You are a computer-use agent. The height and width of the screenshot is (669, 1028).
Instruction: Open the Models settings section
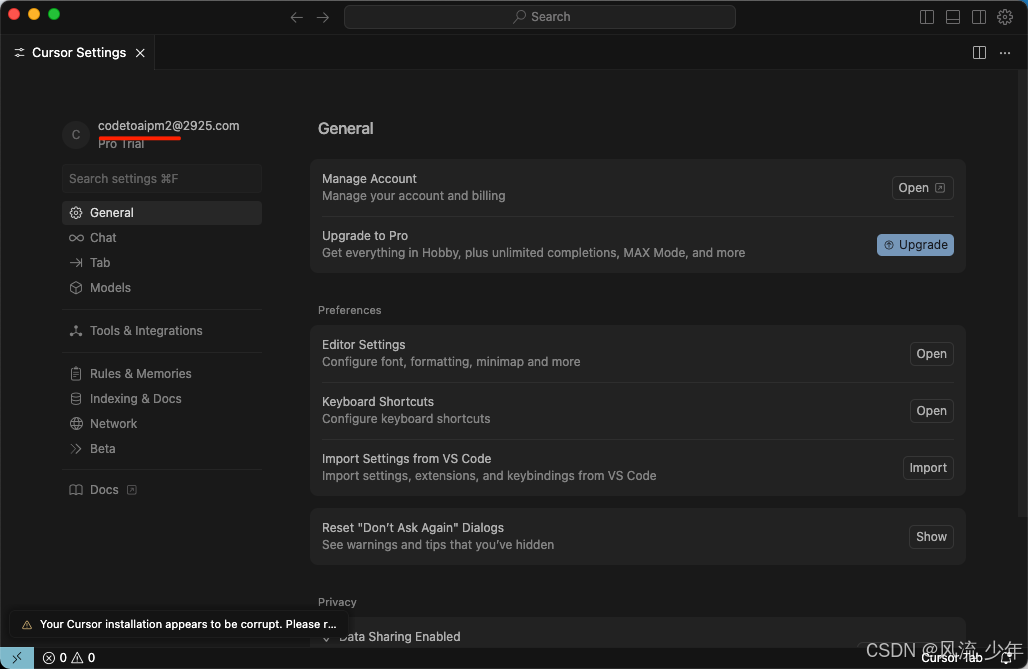162,287
